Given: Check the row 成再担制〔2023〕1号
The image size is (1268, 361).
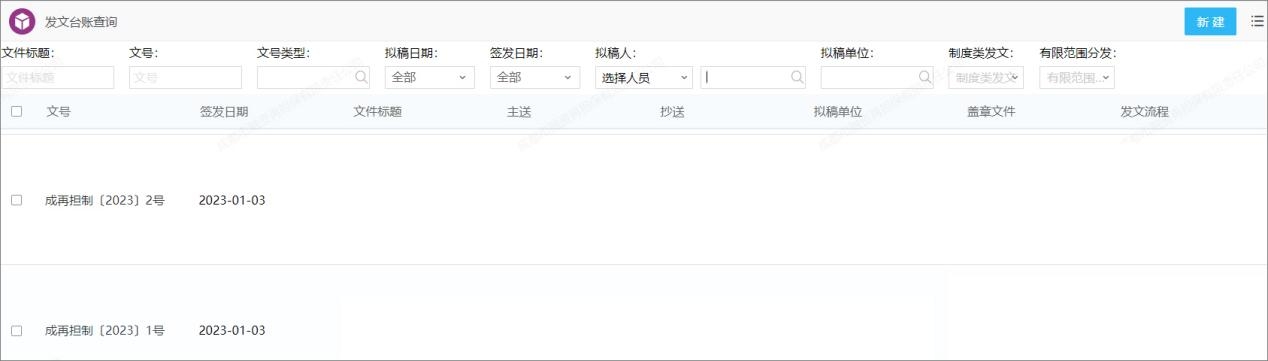Looking at the screenshot, I should coord(16,330).
